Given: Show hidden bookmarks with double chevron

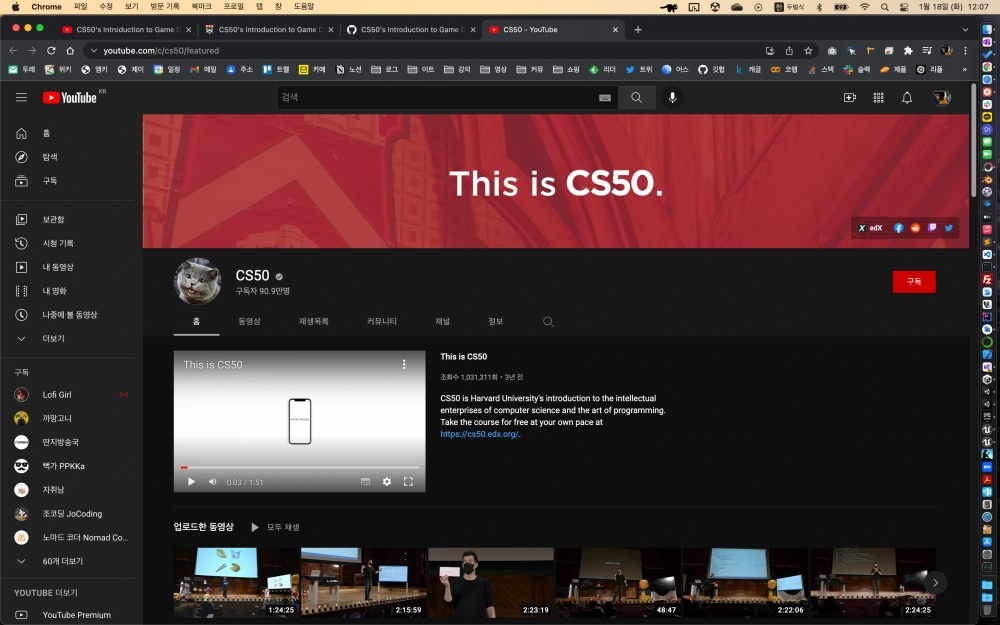Looking at the screenshot, I should pyautogui.click(x=964, y=70).
